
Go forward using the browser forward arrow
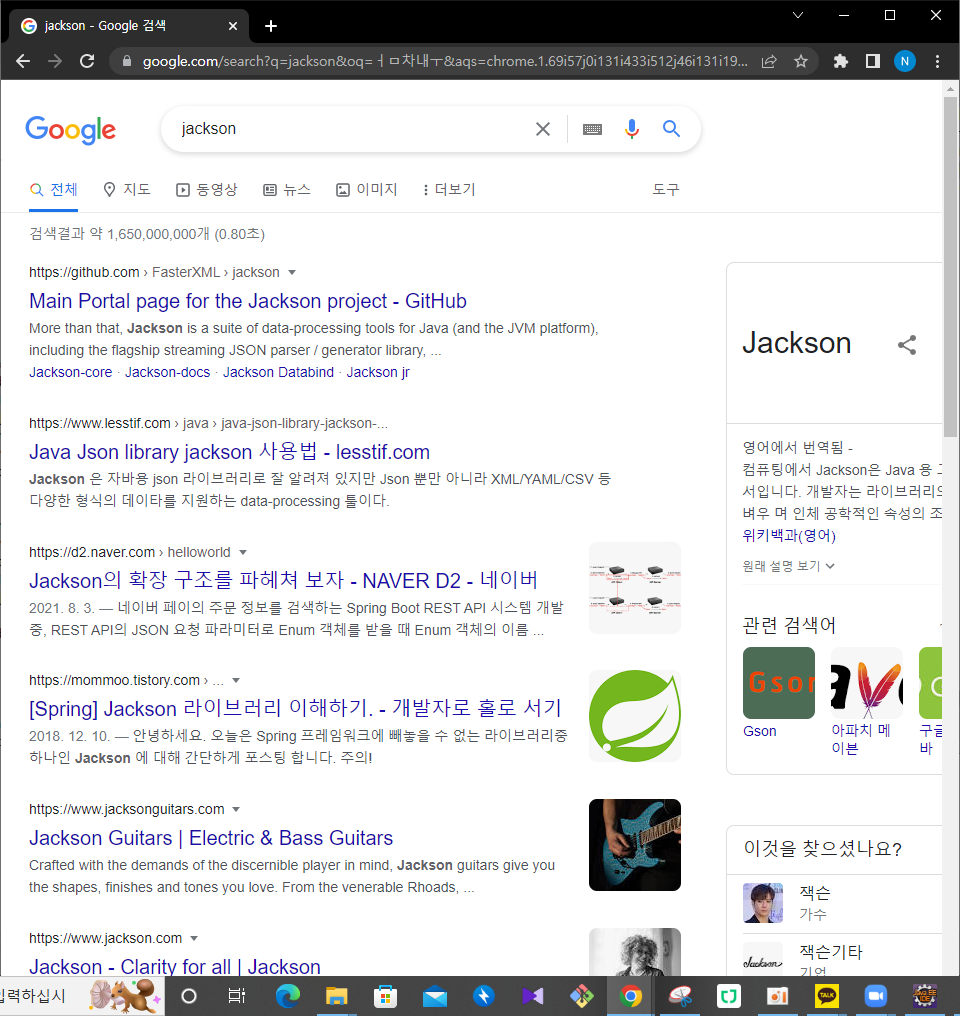coord(55,62)
